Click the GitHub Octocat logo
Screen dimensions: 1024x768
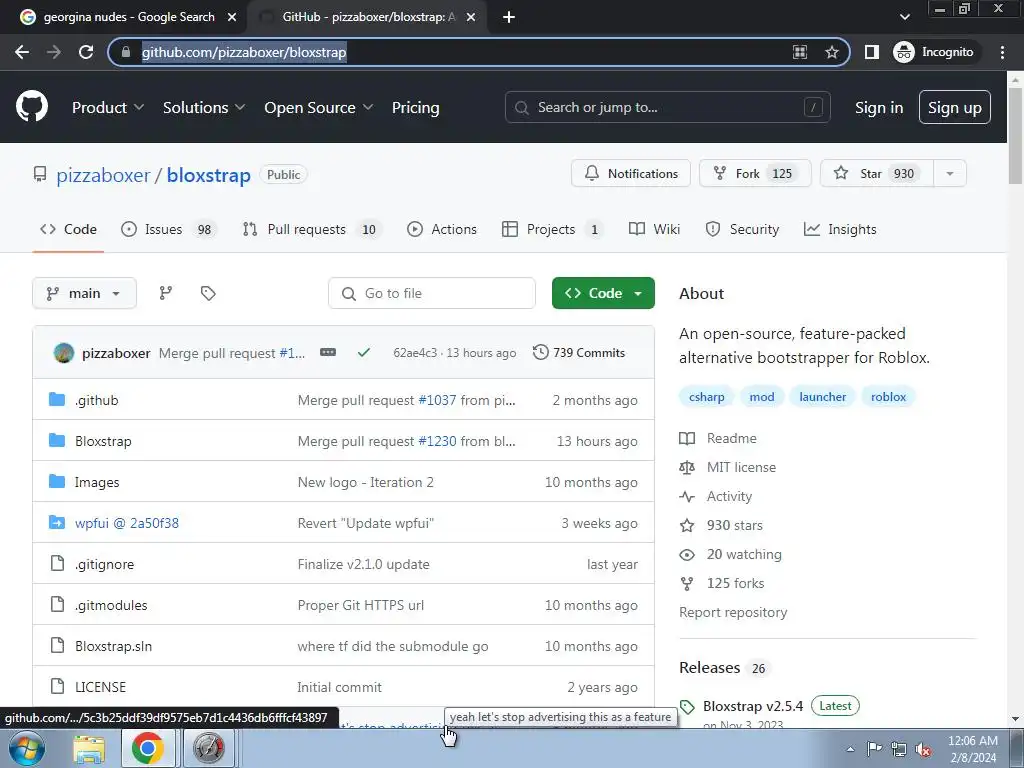click(31, 107)
